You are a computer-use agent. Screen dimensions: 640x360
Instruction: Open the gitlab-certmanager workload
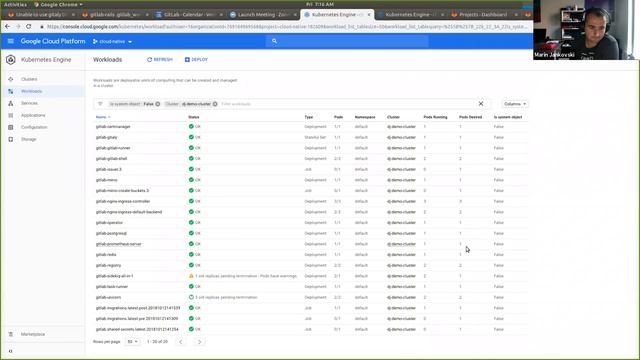[113, 127]
